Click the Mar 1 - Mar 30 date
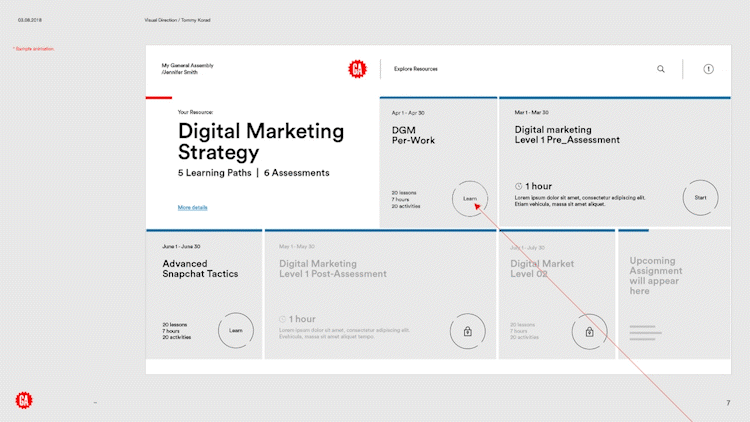The height and width of the screenshot is (422, 750). (531, 112)
